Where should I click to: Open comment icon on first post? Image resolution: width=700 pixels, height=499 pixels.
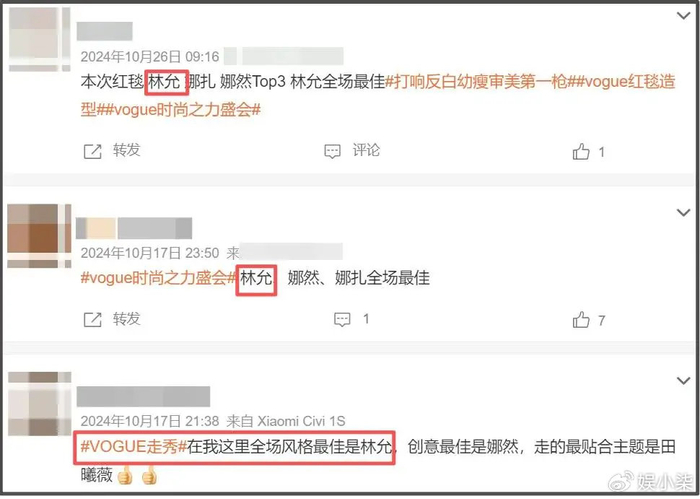(x=332, y=151)
